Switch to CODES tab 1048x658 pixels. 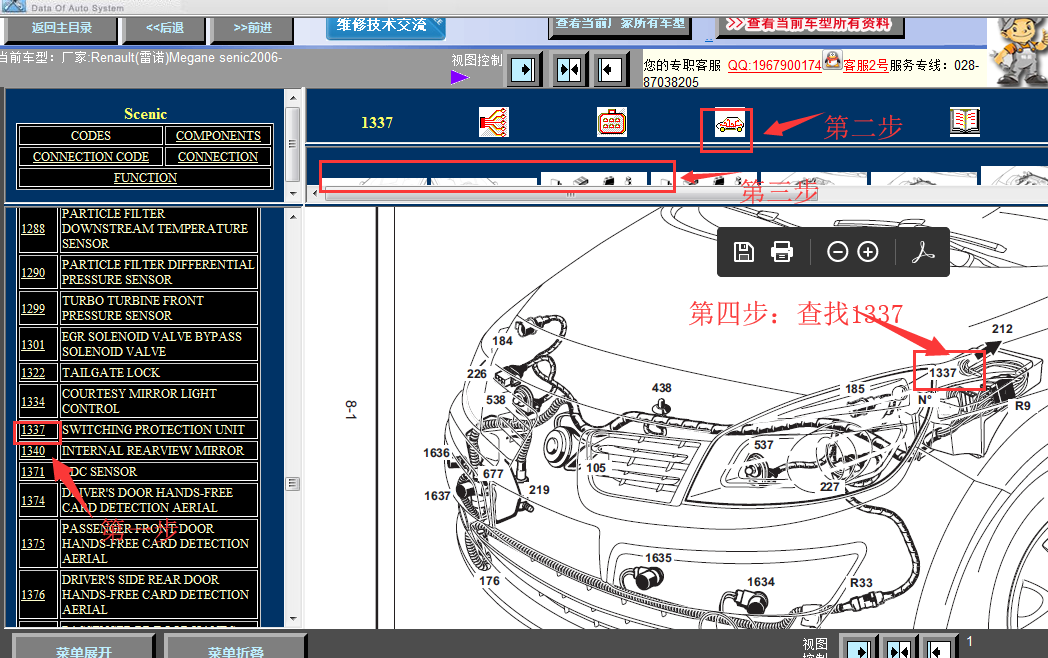(91, 135)
